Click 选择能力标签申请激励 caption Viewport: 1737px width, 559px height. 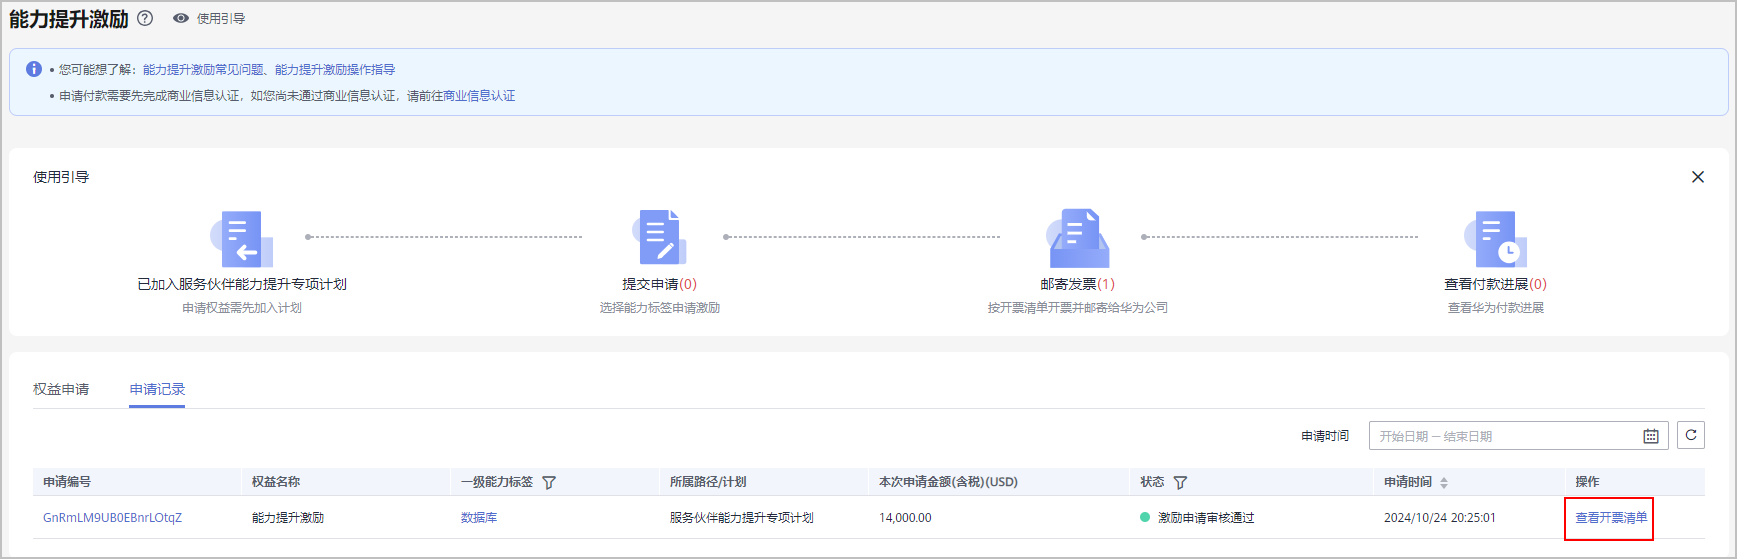[x=660, y=308]
